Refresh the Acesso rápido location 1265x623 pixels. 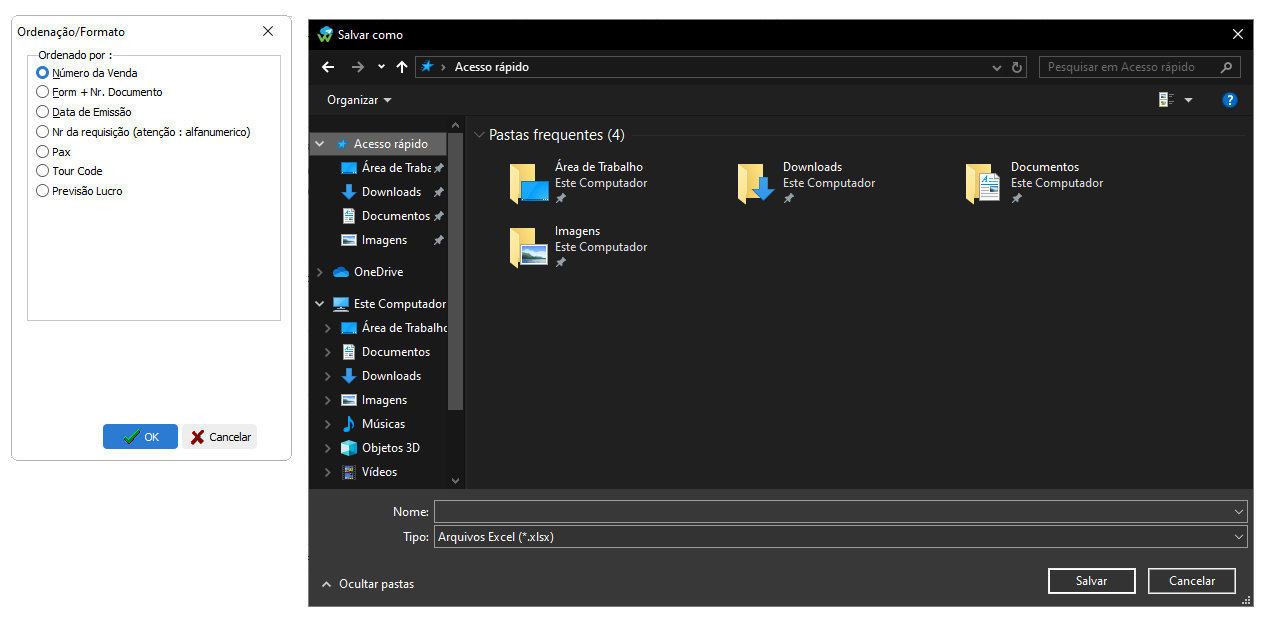tap(1018, 67)
